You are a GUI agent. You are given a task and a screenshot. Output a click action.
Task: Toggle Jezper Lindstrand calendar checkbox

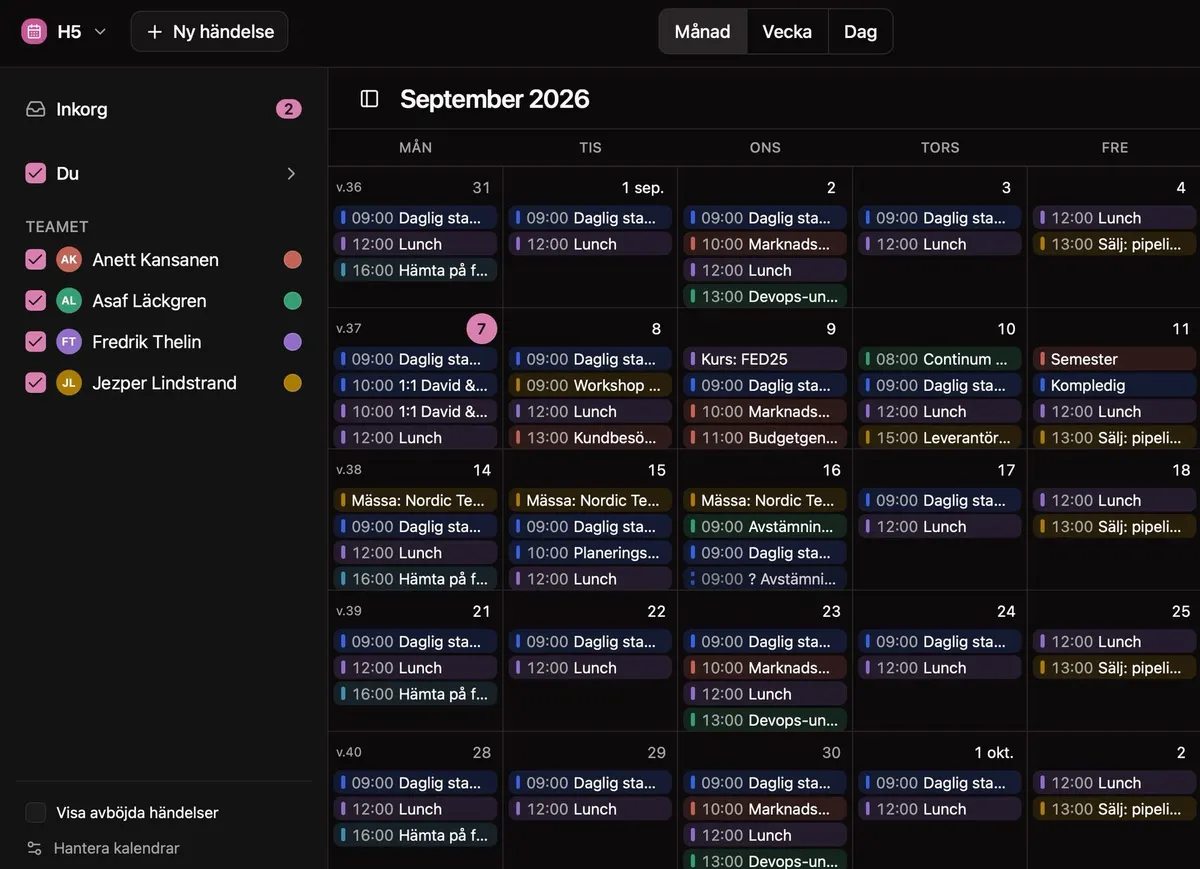tap(36, 383)
